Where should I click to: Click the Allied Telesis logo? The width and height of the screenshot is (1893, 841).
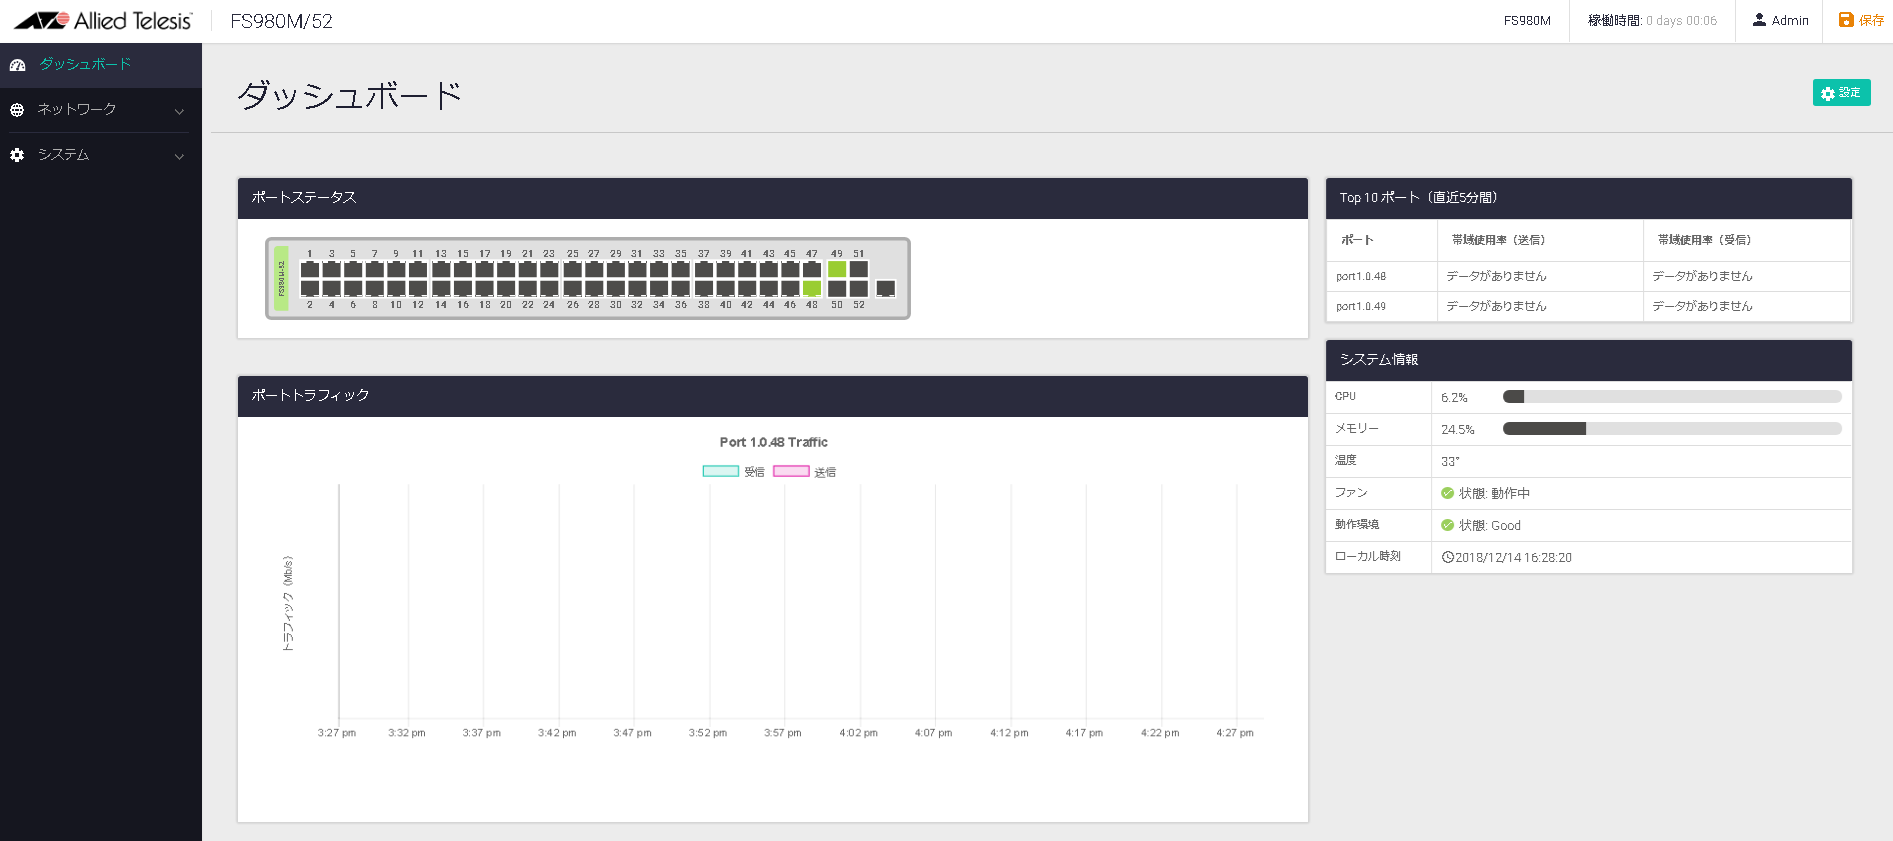[103, 21]
